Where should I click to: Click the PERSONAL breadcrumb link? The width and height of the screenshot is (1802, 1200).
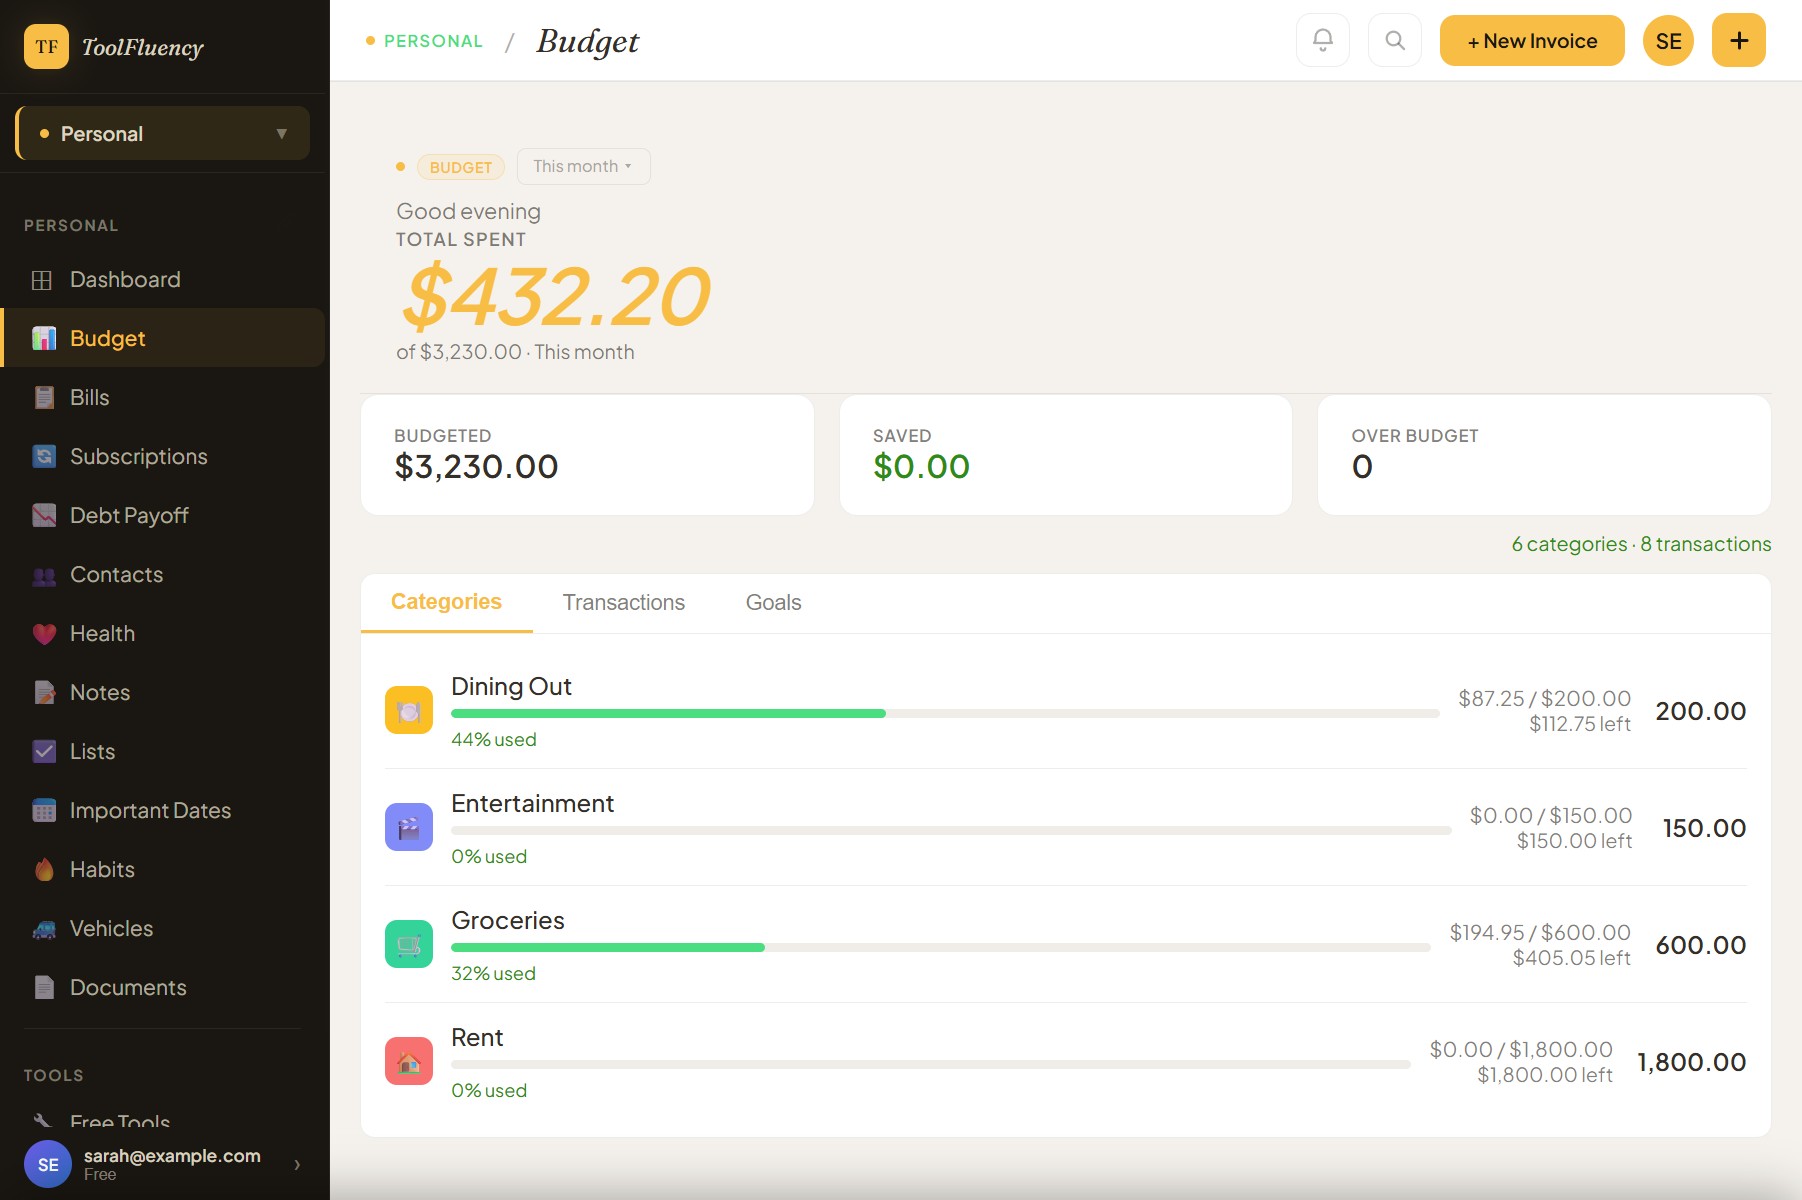[x=433, y=41]
